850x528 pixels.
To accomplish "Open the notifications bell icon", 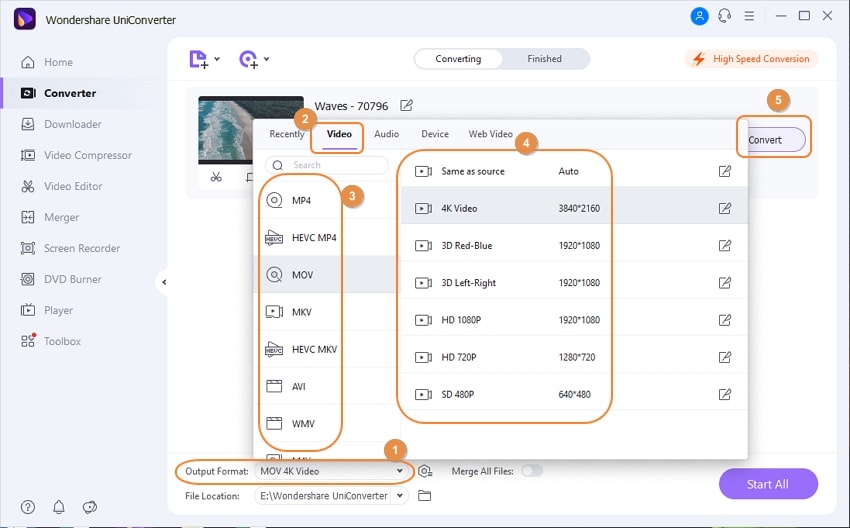I will [59, 507].
